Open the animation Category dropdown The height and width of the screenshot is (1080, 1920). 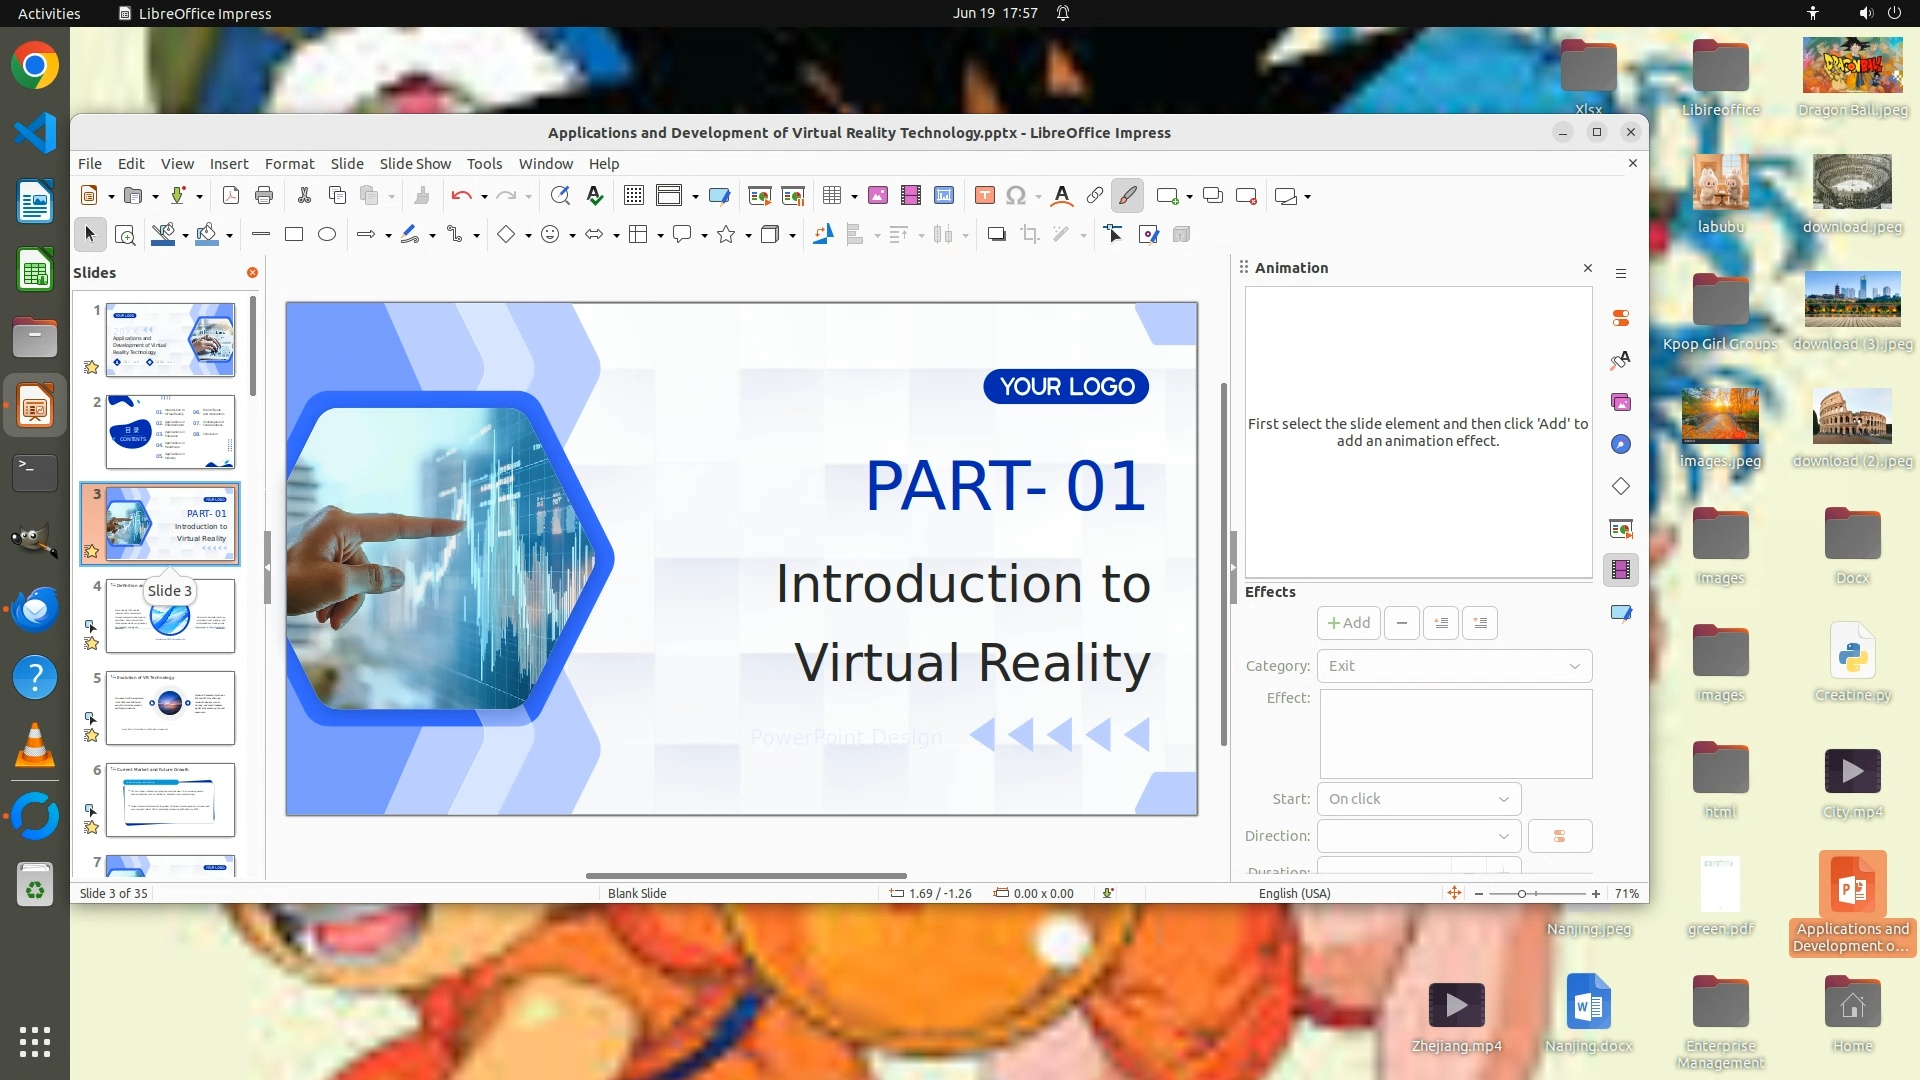point(1454,666)
